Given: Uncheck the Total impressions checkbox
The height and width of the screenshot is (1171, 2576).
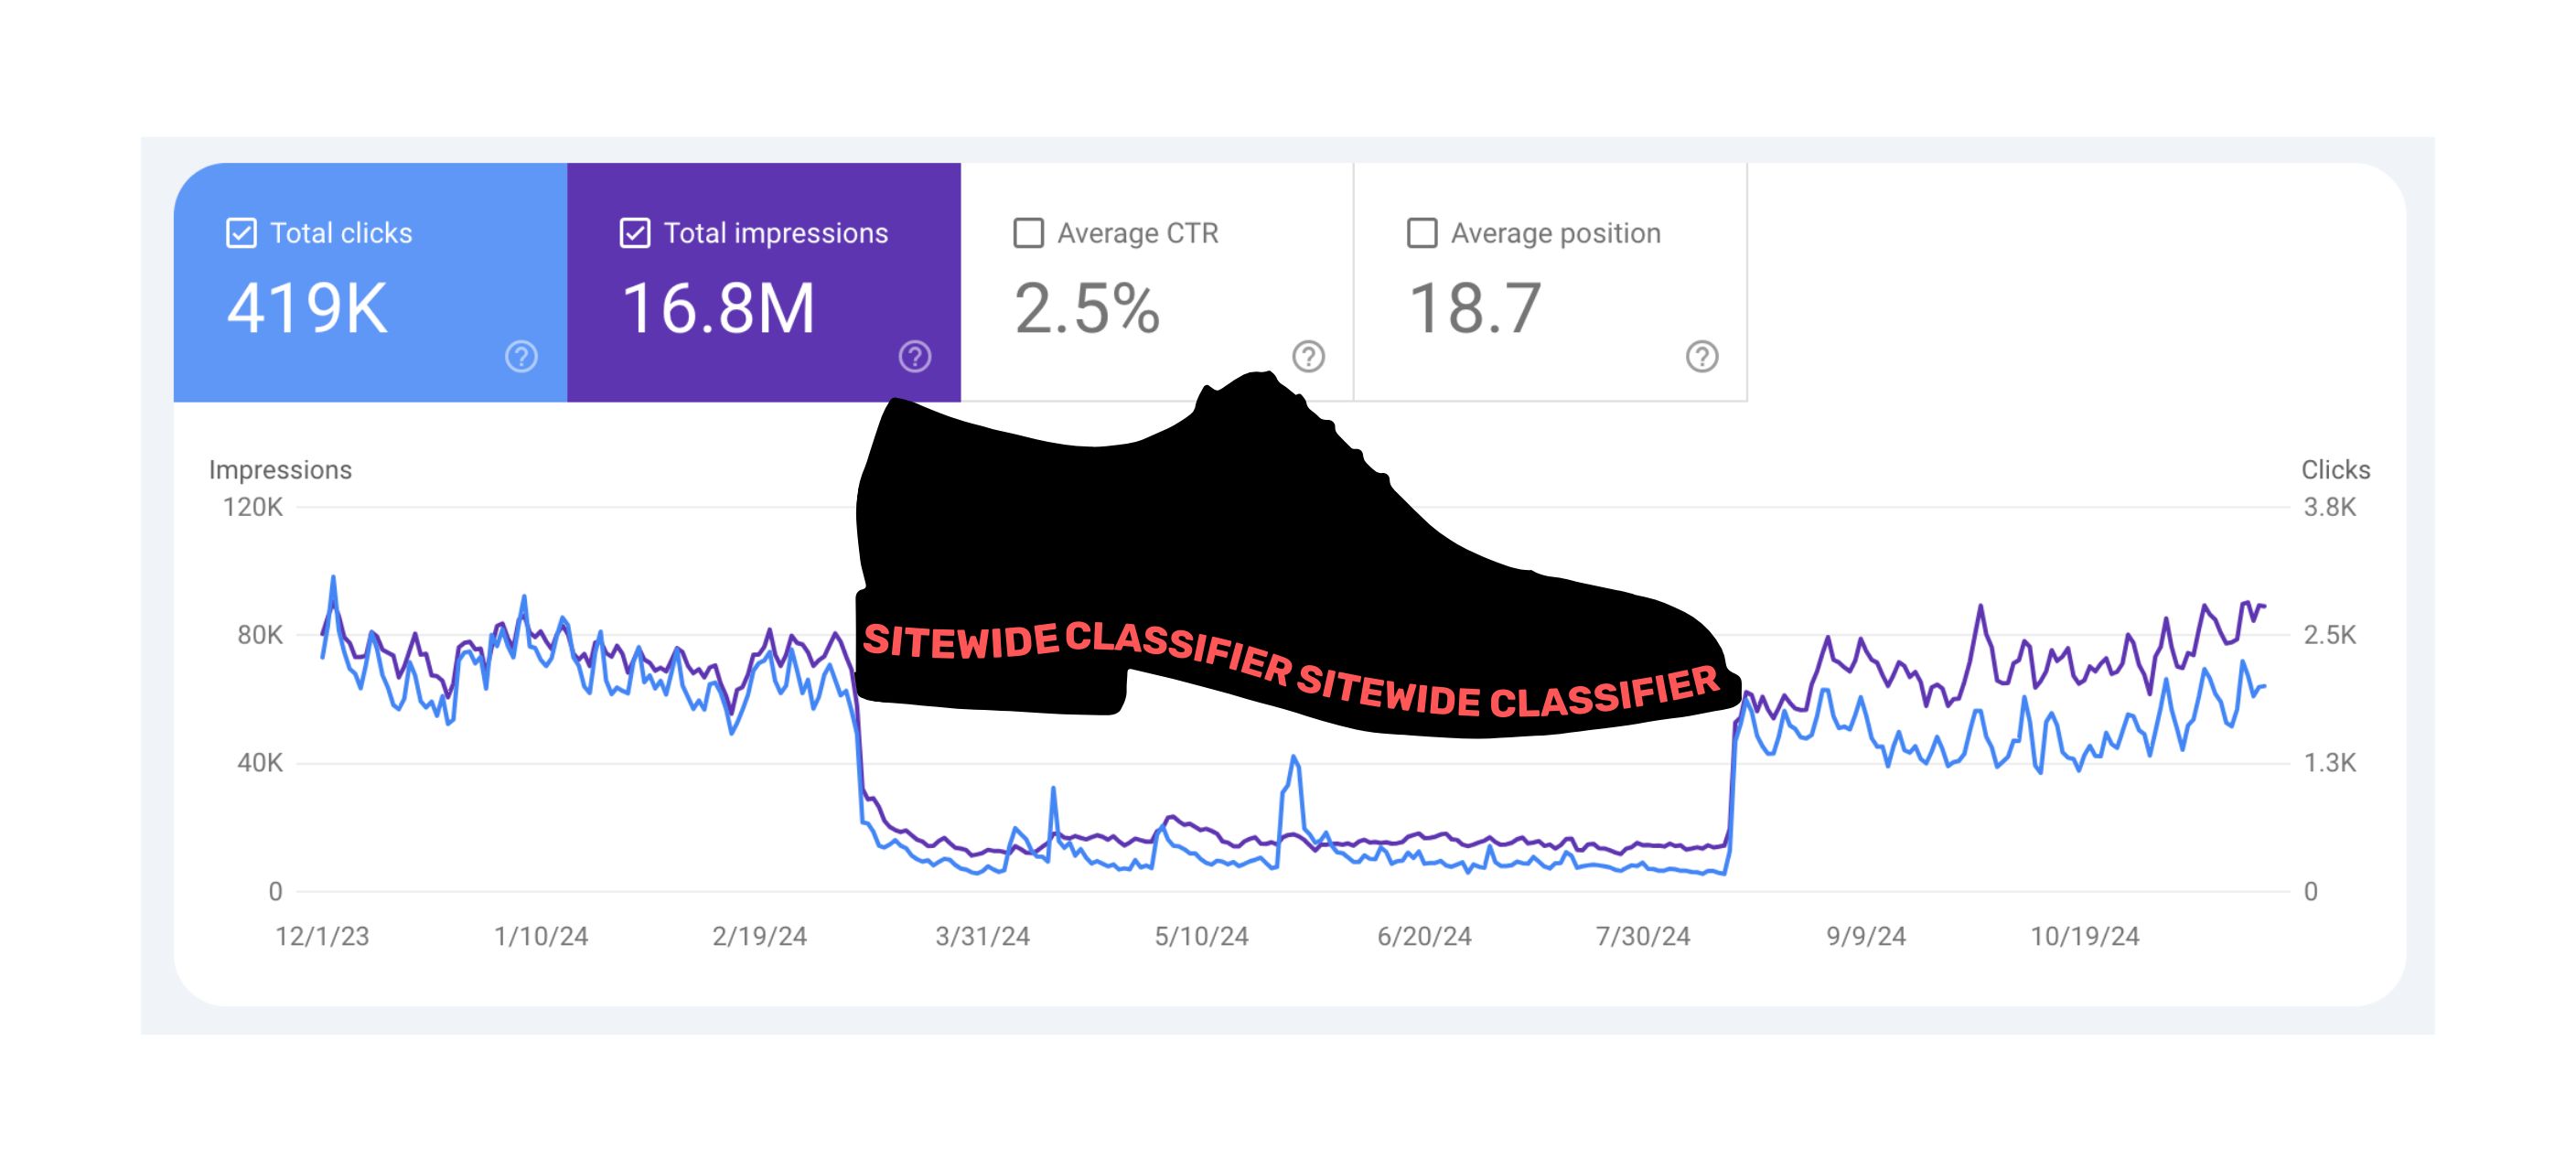Looking at the screenshot, I should pos(635,233).
